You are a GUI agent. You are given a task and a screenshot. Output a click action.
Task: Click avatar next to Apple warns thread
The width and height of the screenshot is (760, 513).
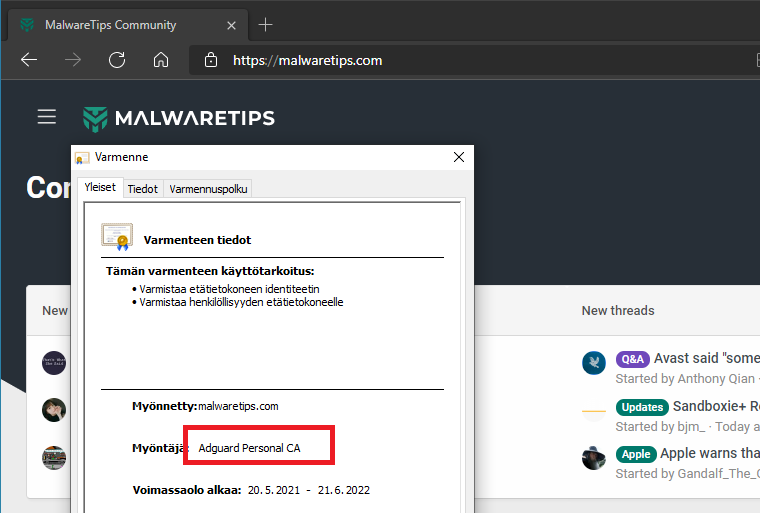click(x=594, y=458)
